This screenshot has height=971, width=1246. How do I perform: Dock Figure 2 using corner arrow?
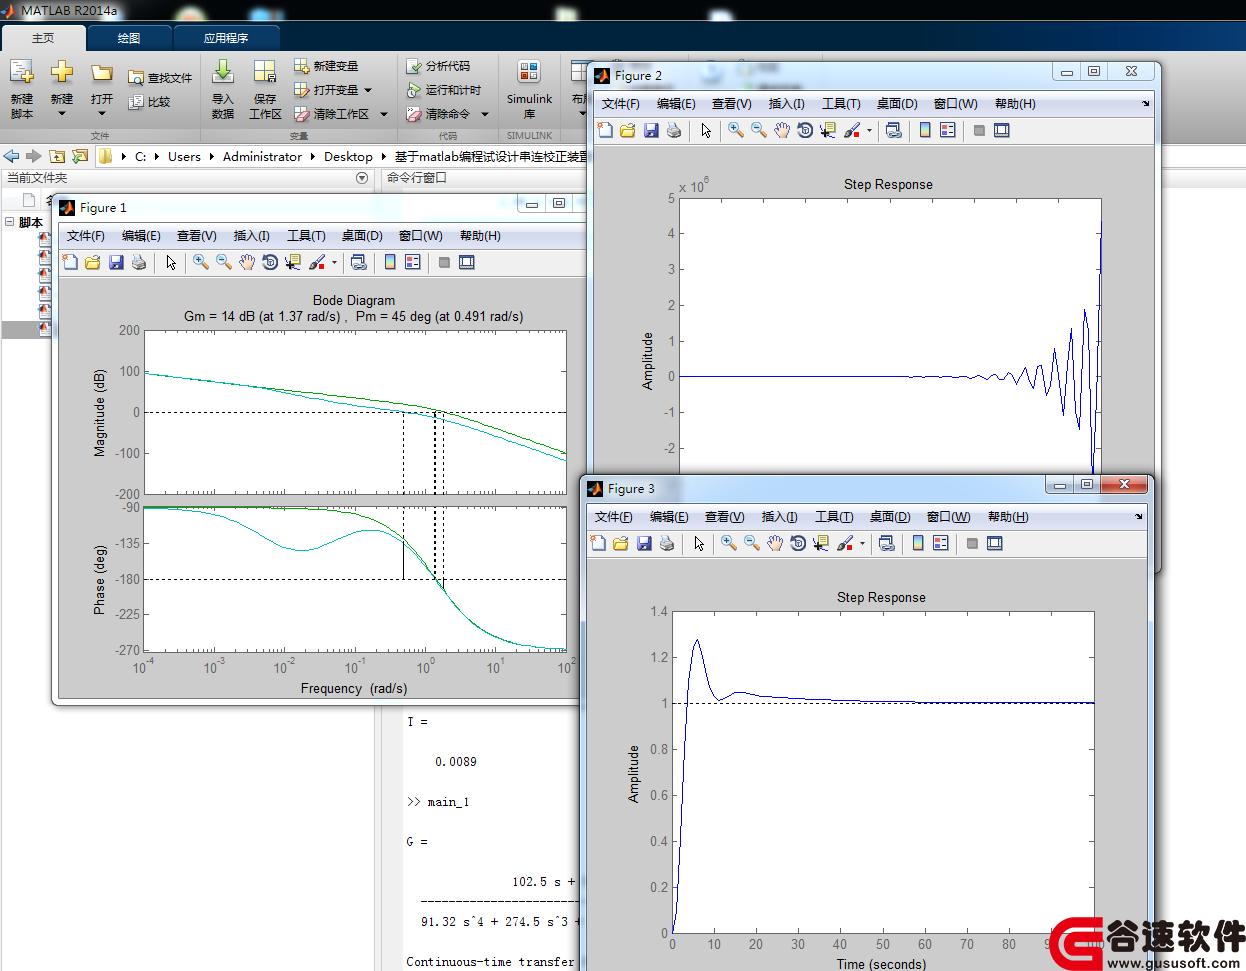1146,103
